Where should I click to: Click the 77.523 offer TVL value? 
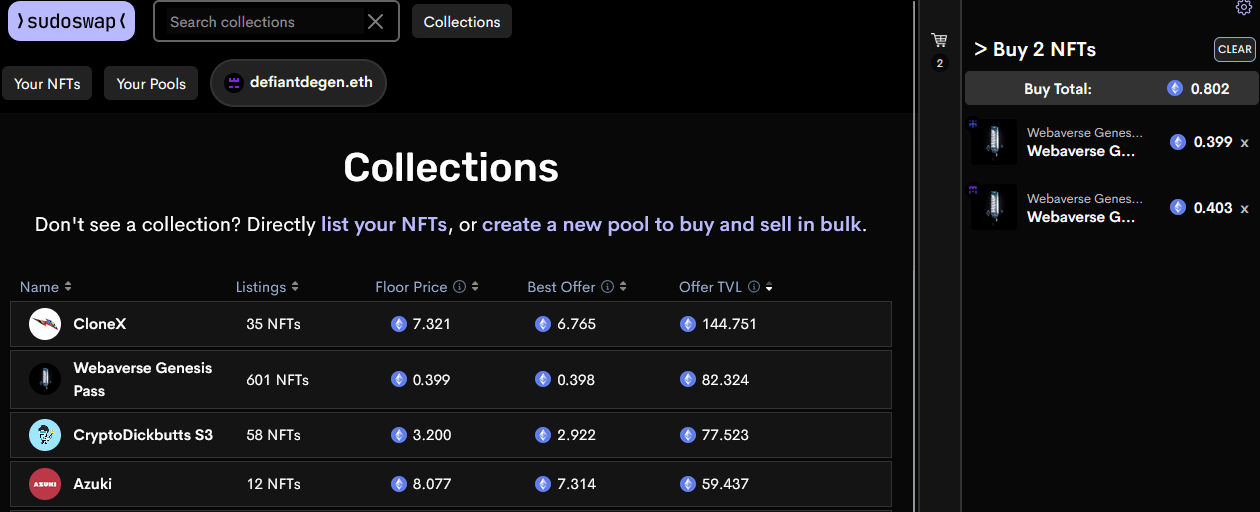click(x=725, y=435)
